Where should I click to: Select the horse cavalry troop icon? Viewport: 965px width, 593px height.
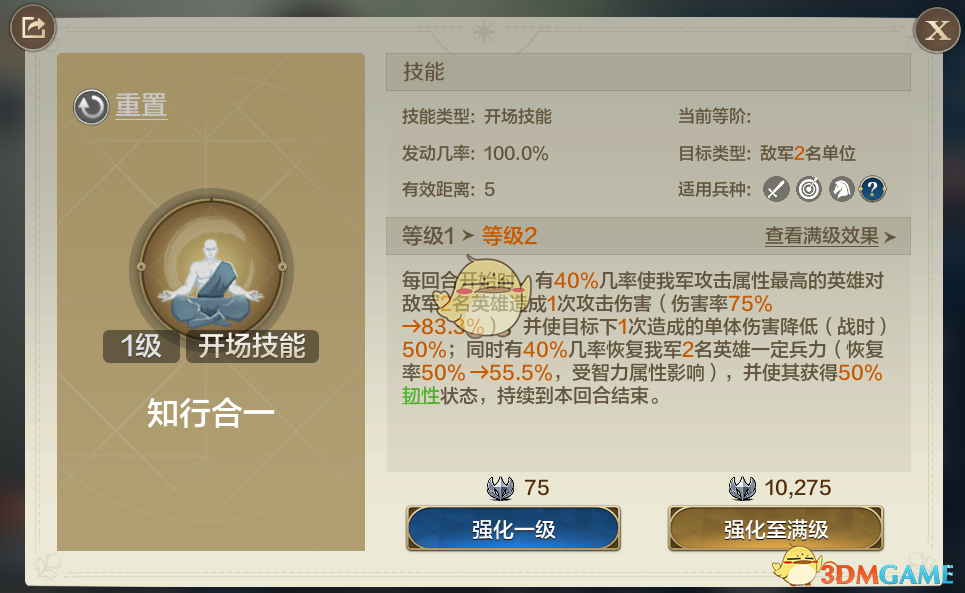click(x=841, y=189)
